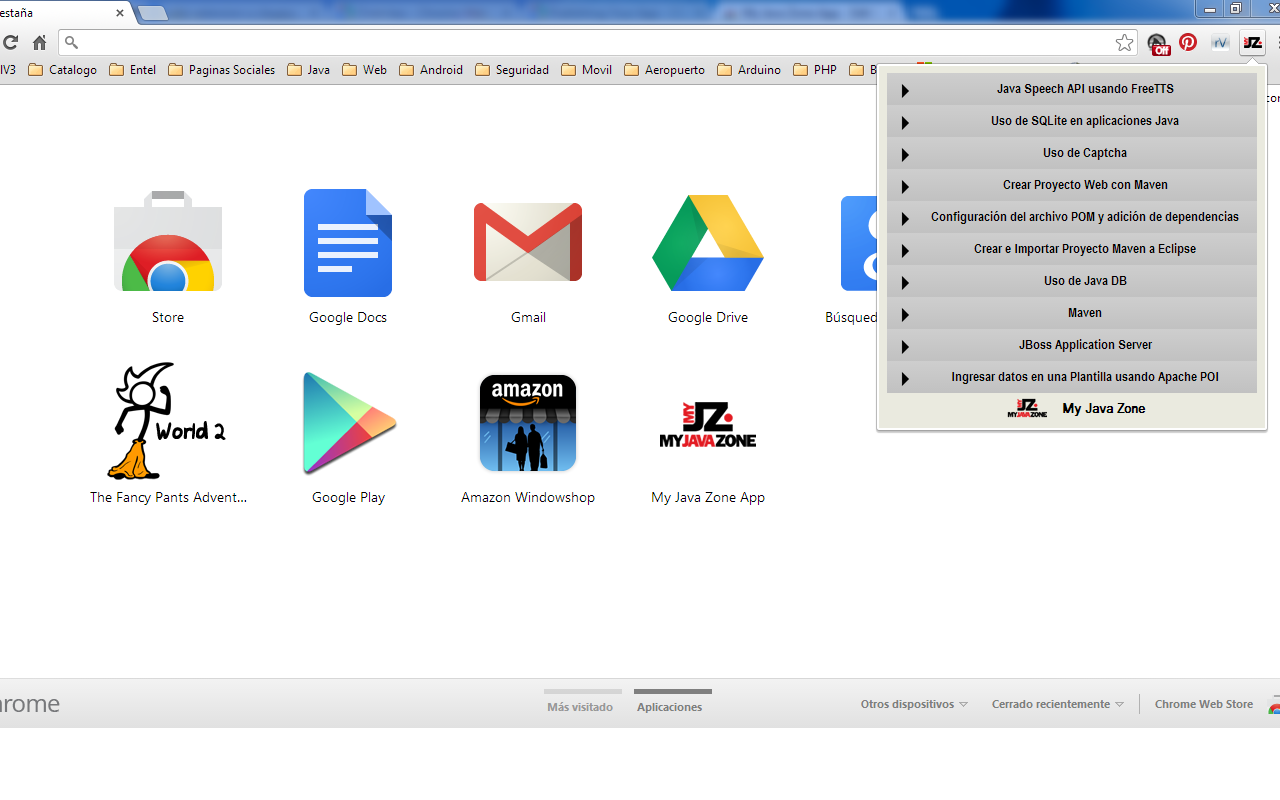1280x800 pixels.
Task: Click the Home button
Action: point(38,42)
